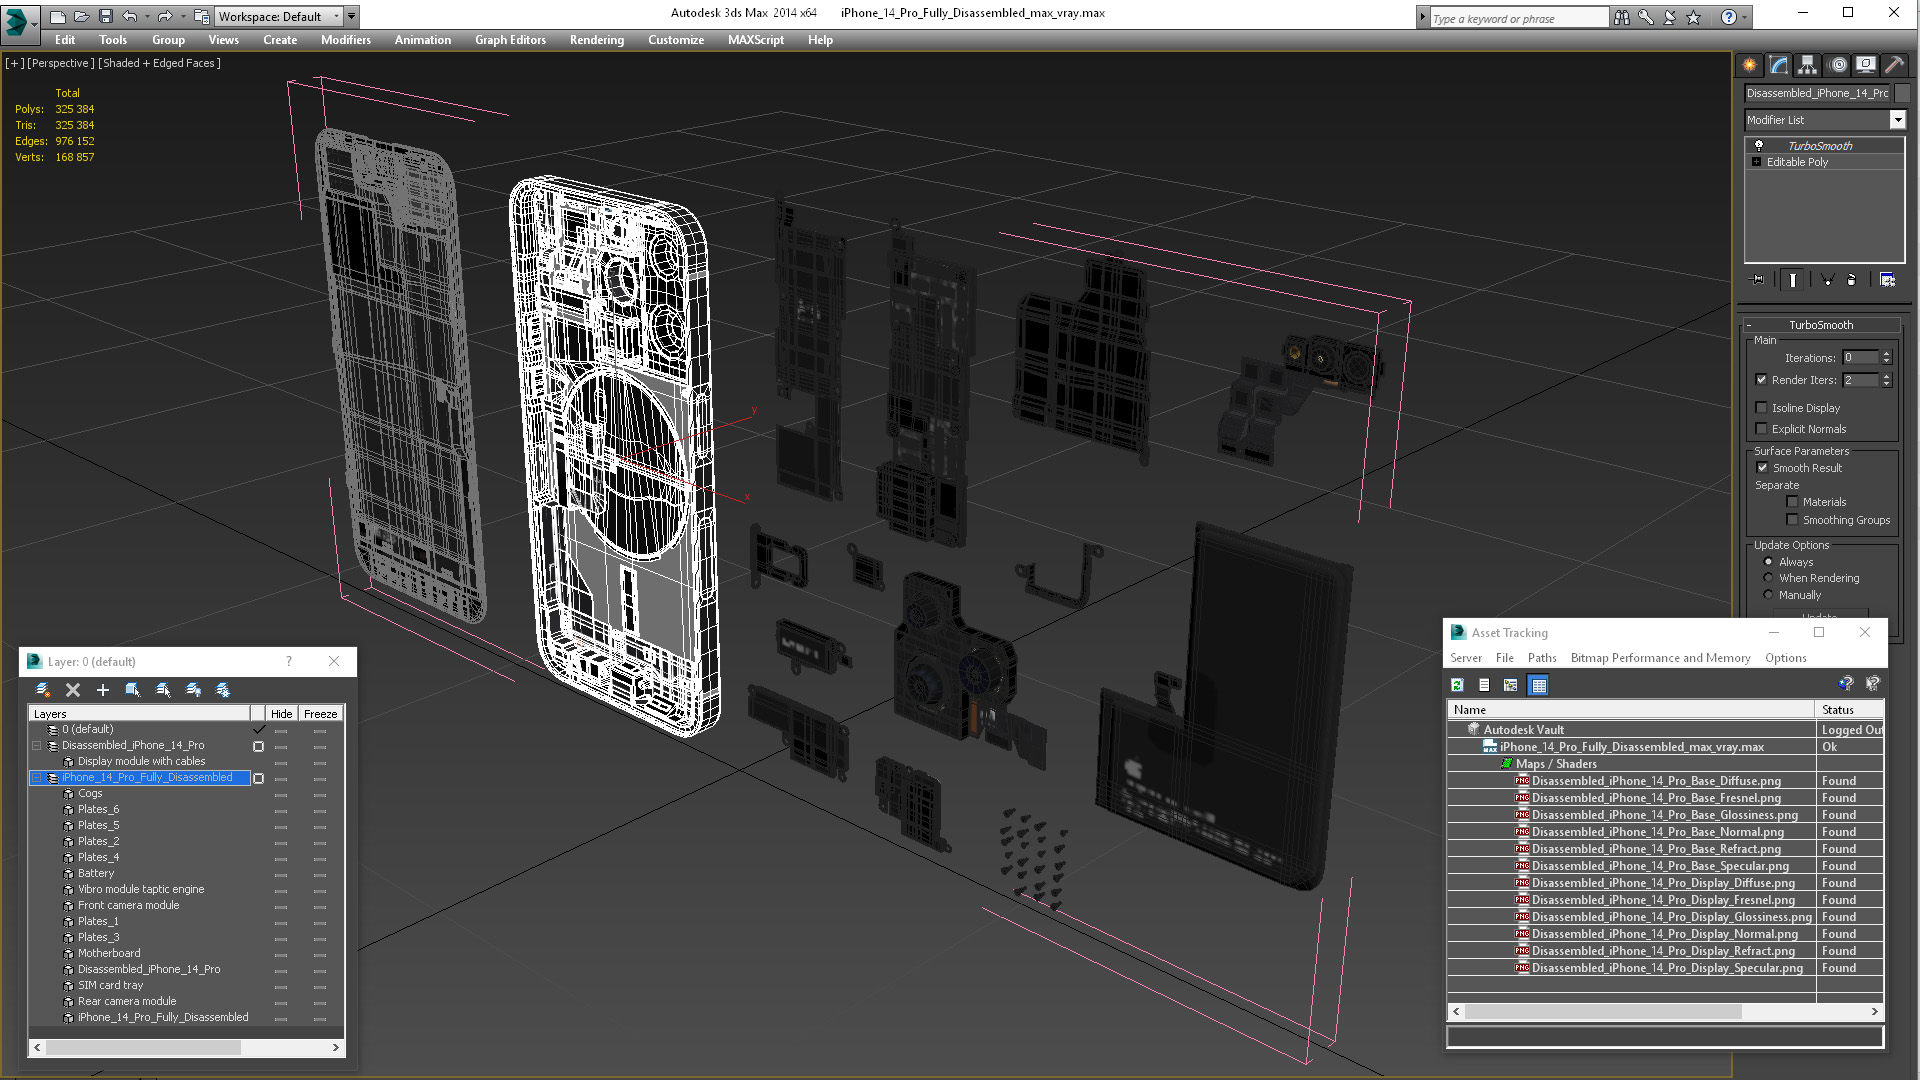1920x1080 pixels.
Task: Click the Freeze column header
Action: tap(320, 714)
